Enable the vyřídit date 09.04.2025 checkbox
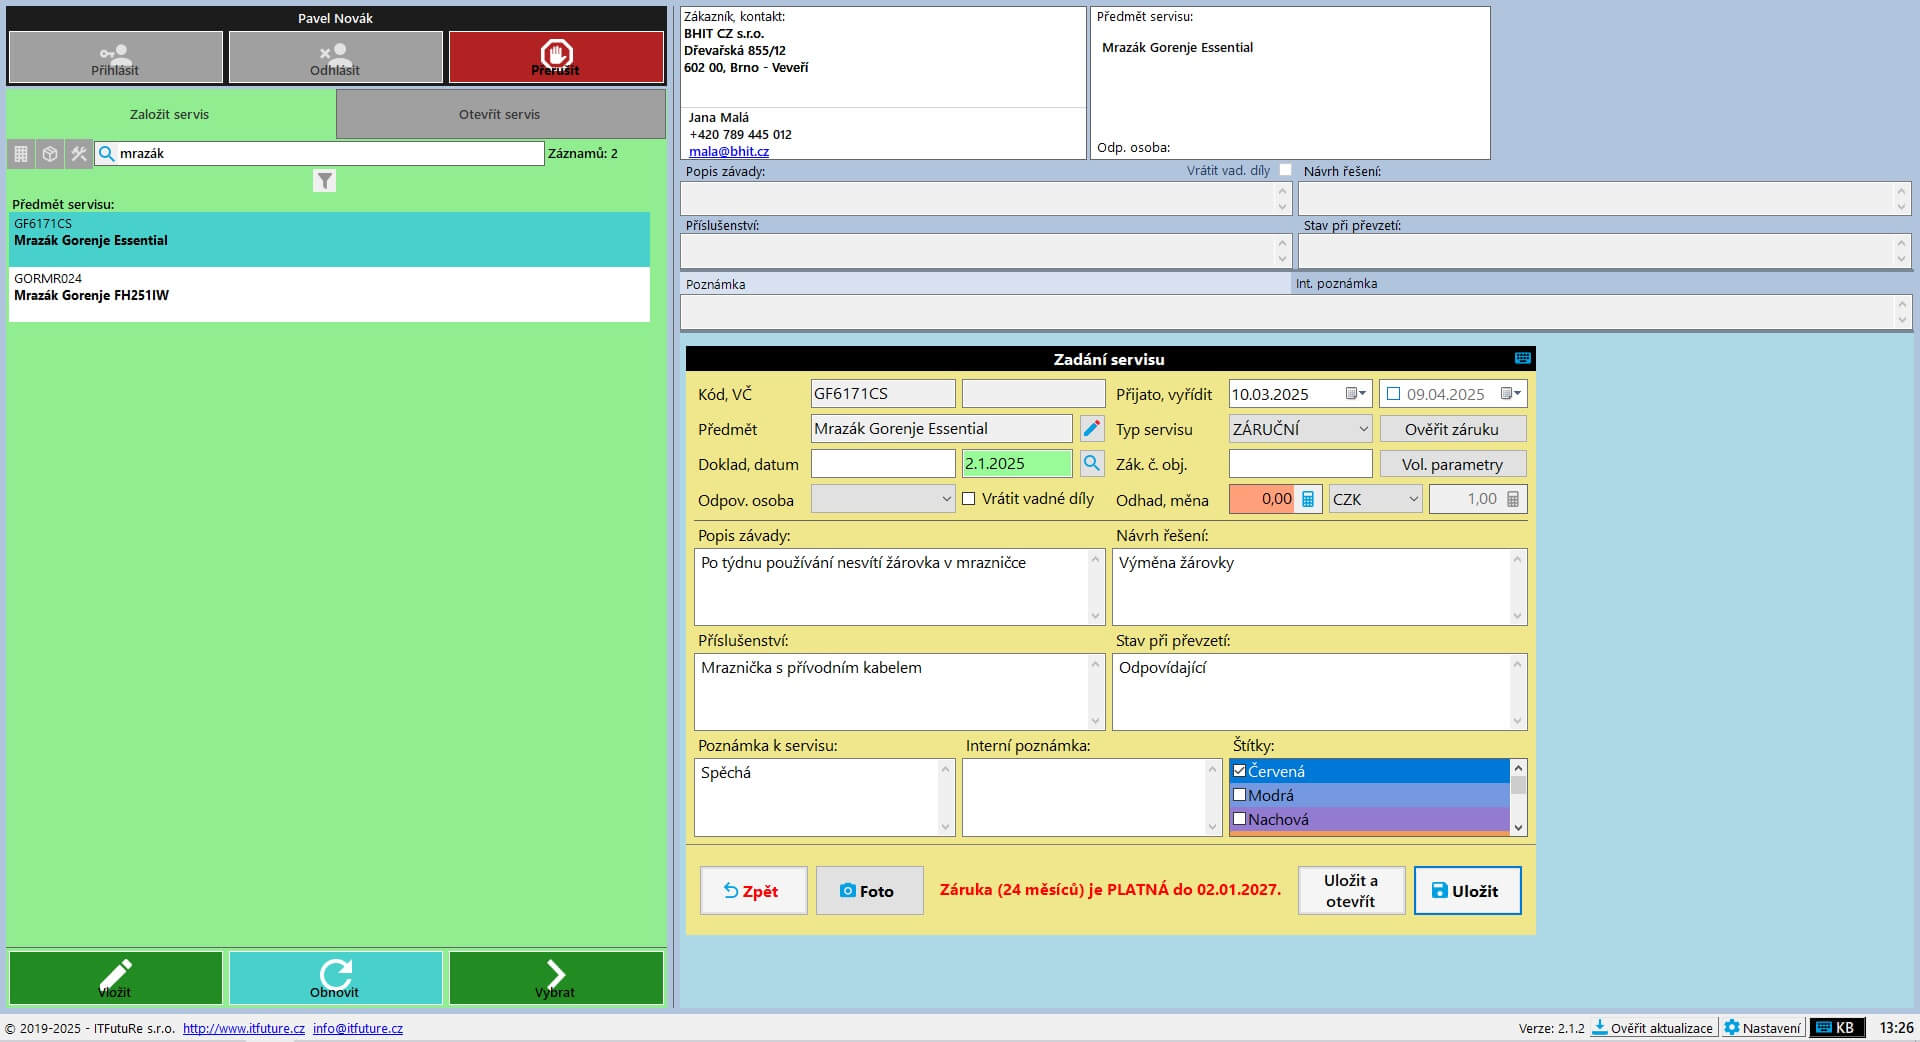 pos(1393,394)
